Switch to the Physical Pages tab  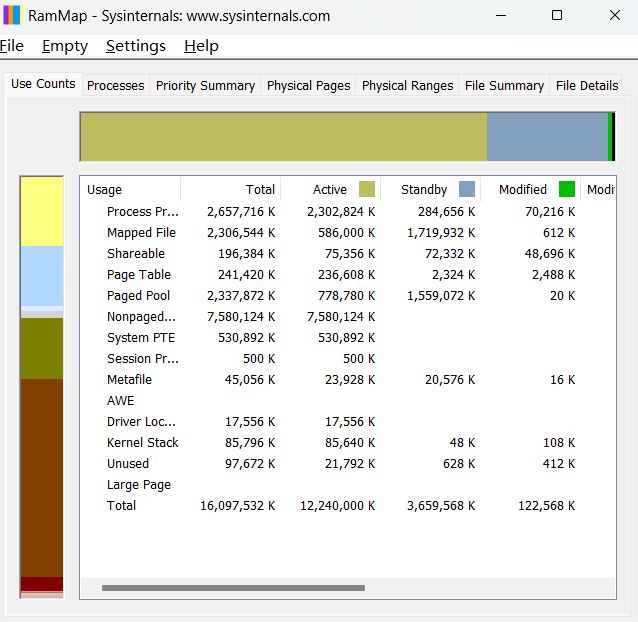(308, 85)
